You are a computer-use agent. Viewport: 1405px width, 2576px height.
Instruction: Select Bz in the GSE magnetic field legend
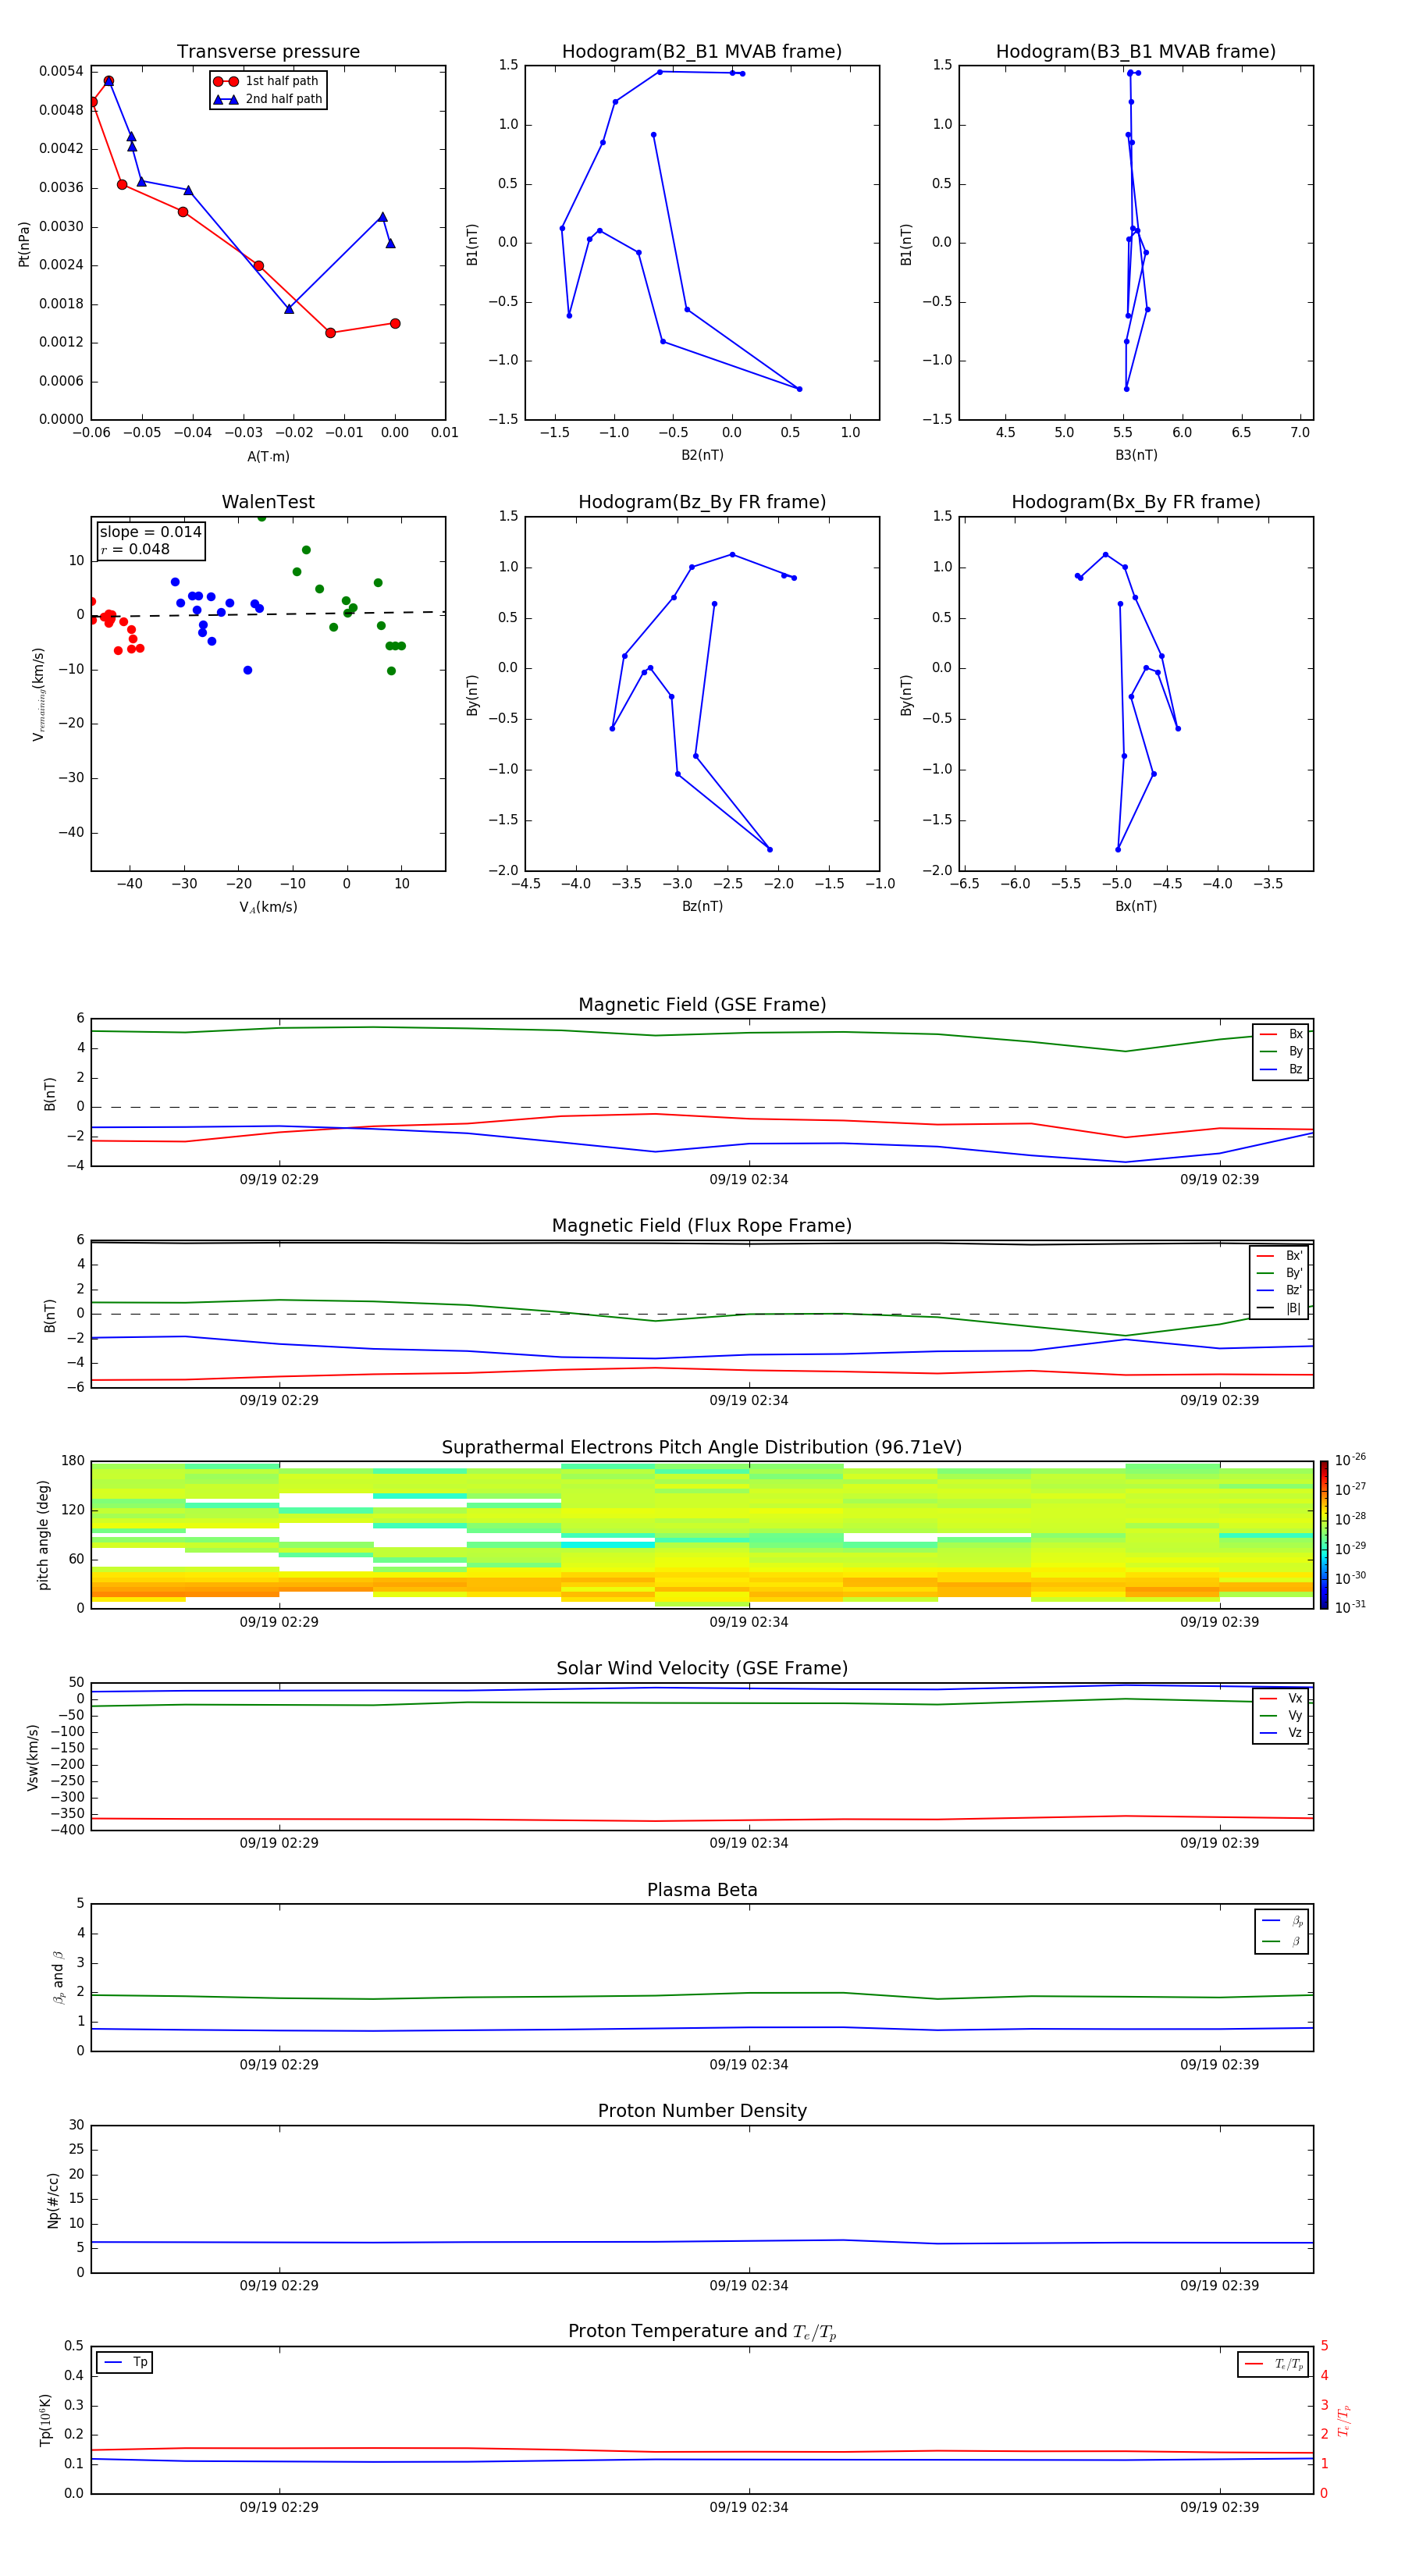point(1281,1069)
